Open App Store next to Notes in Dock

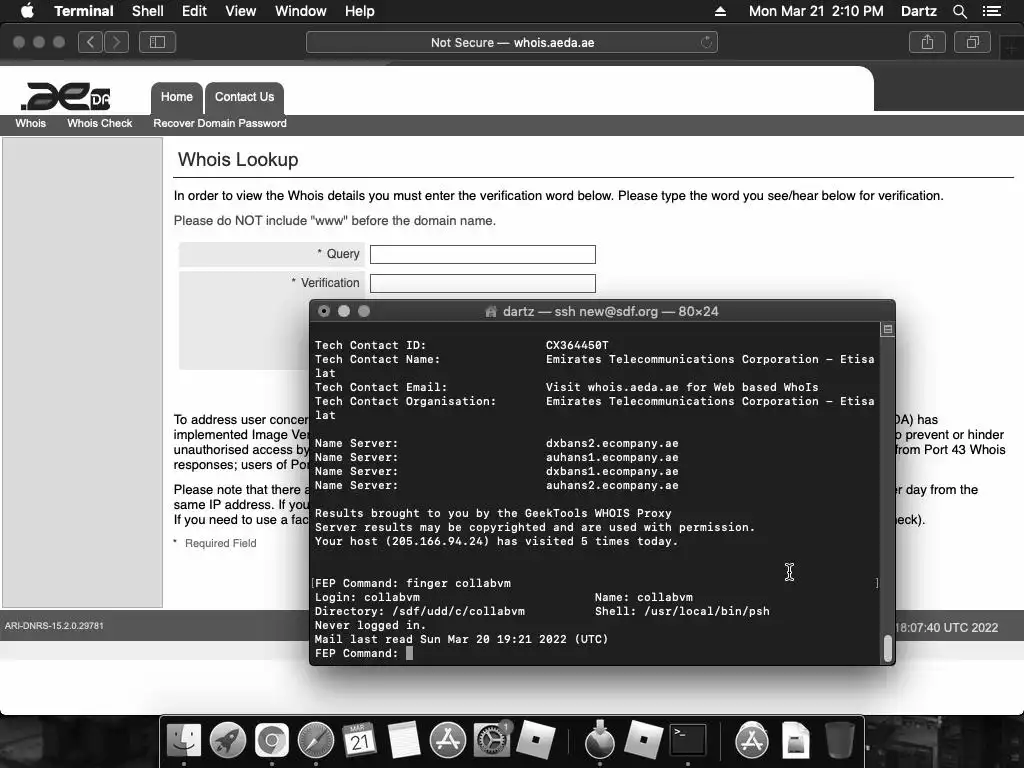[447, 740]
